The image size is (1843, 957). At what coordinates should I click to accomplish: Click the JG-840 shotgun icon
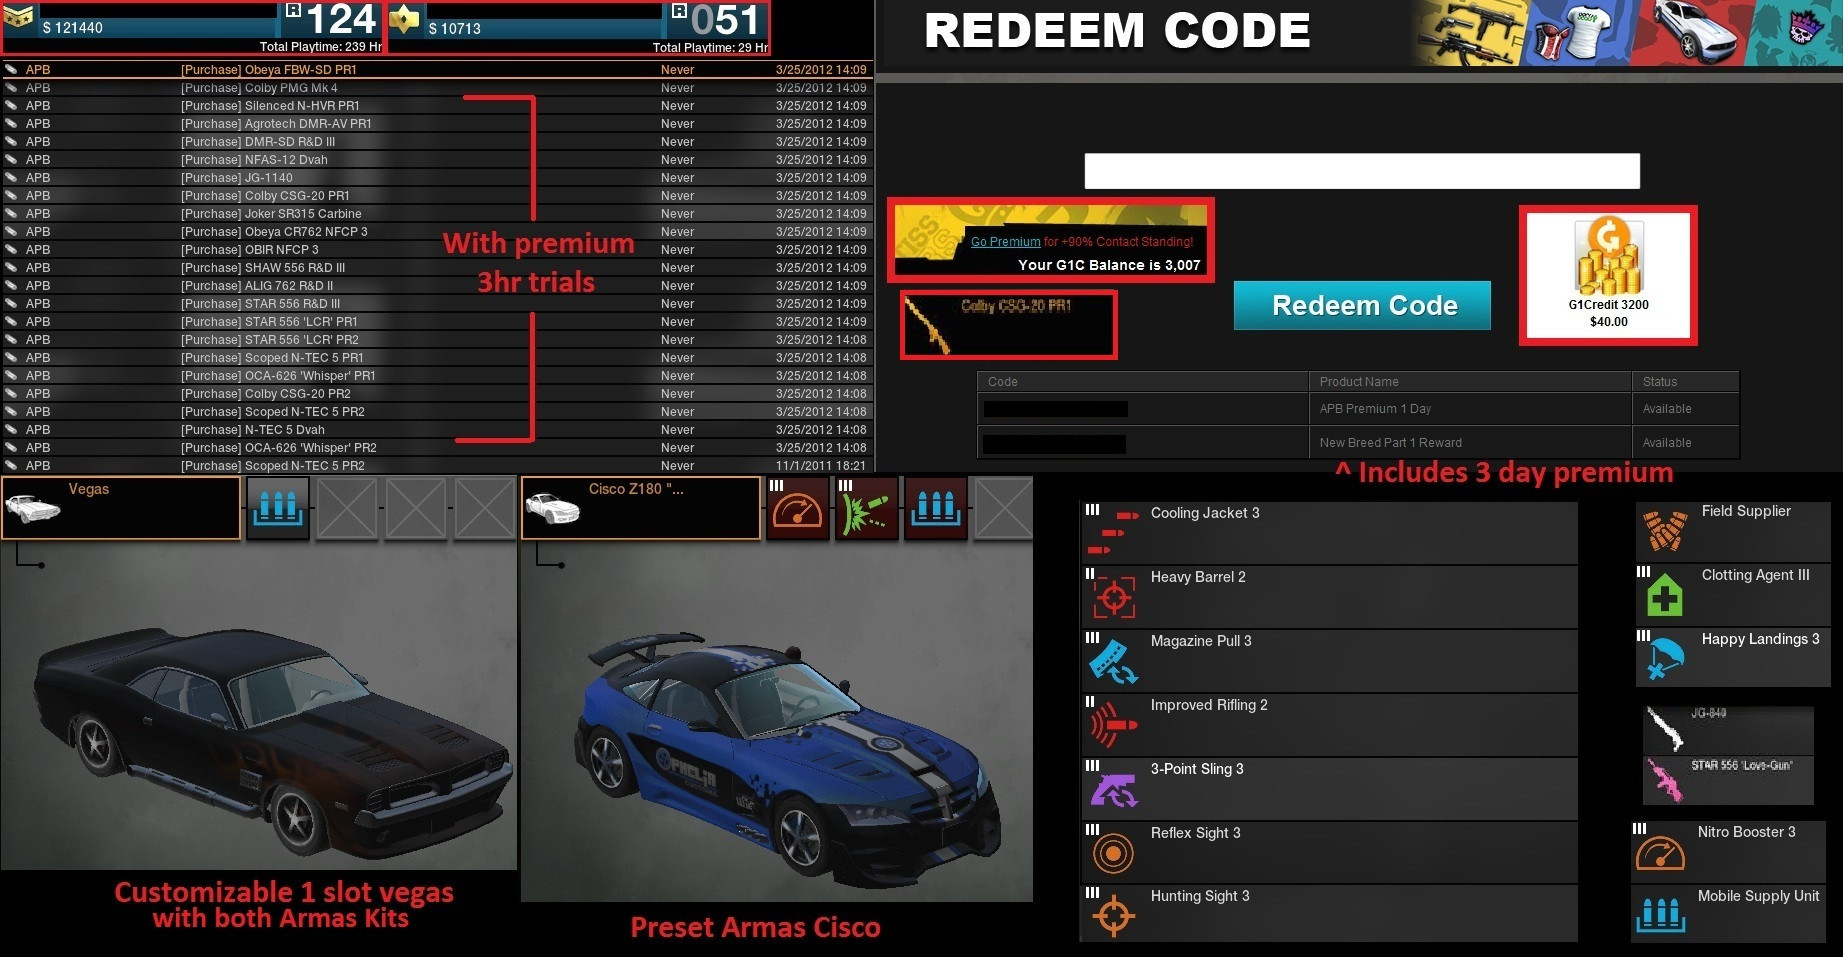pyautogui.click(x=1666, y=730)
